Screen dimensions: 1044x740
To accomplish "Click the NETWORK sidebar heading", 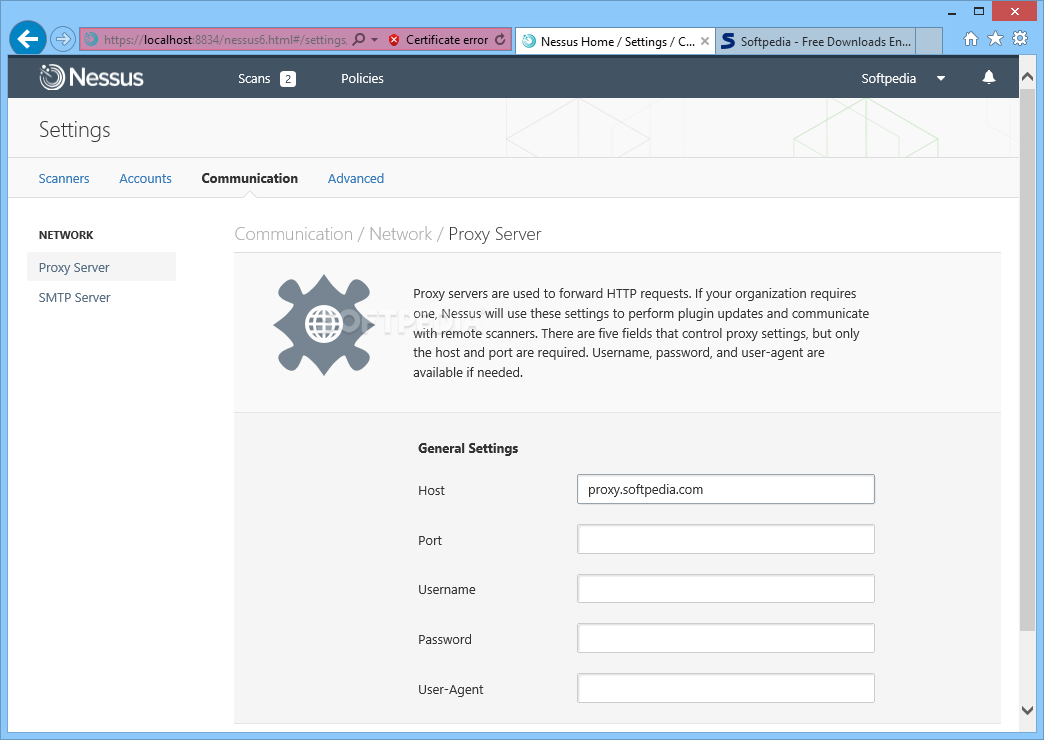I will [66, 235].
